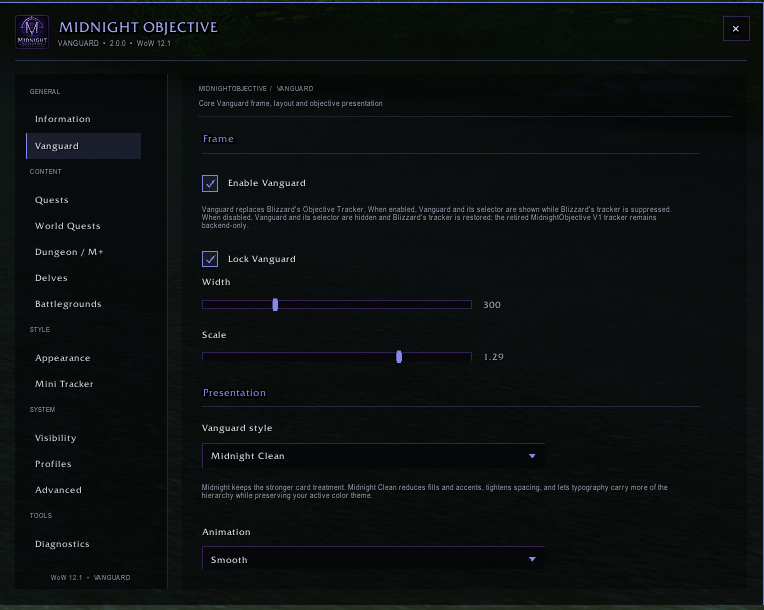Viewport: 764px width, 610px height.
Task: Go to the Quests settings page
Action: (x=52, y=200)
